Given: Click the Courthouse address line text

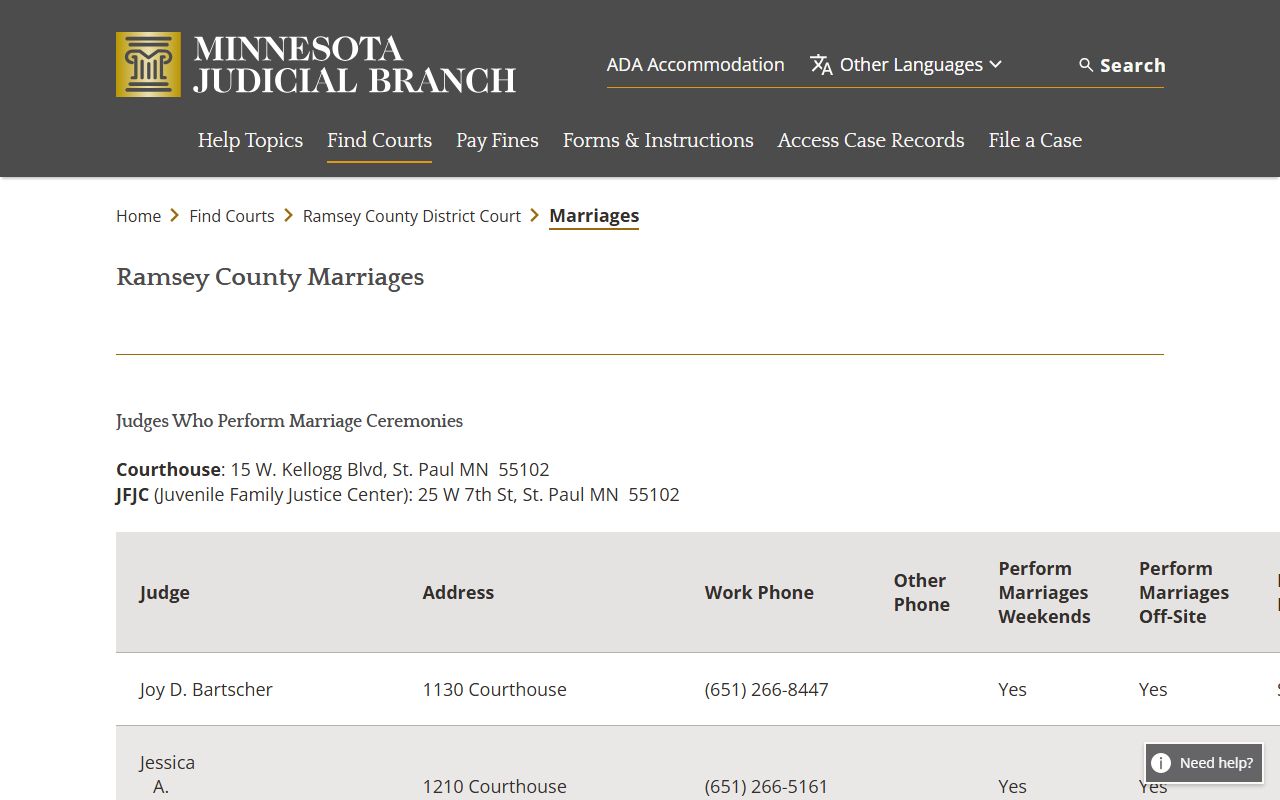Looking at the screenshot, I should 333,469.
